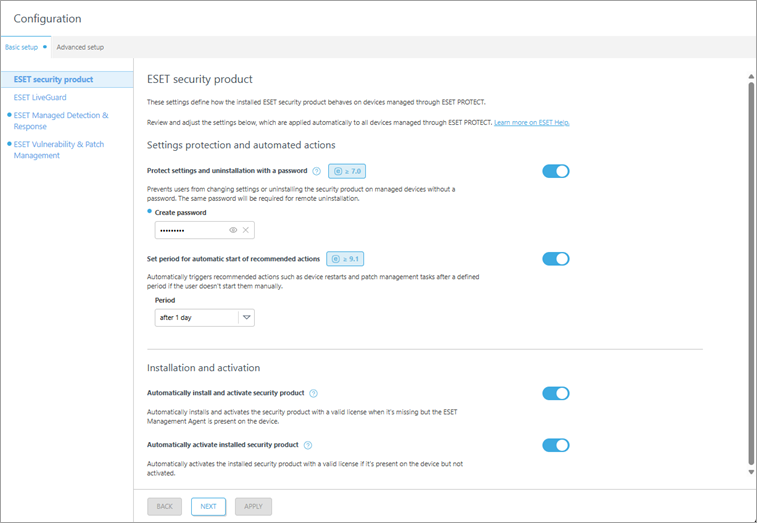This screenshot has height=523, width=757.
Task: Select ESET security product in sidebar
Action: pos(67,80)
